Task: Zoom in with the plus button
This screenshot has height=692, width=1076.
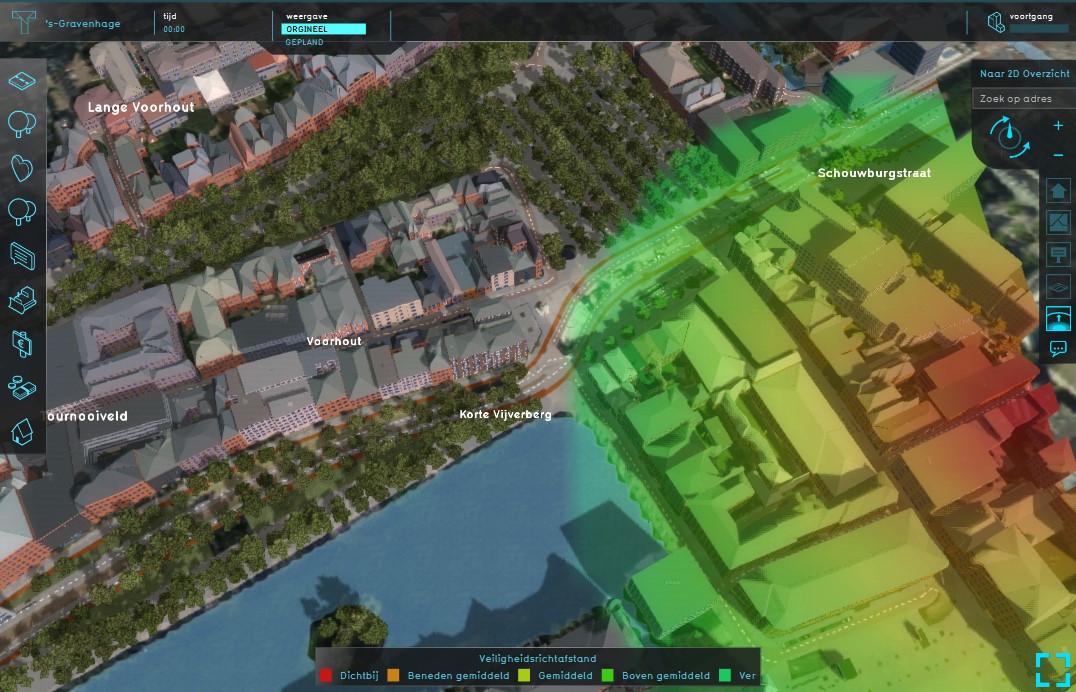Action: point(1058,126)
